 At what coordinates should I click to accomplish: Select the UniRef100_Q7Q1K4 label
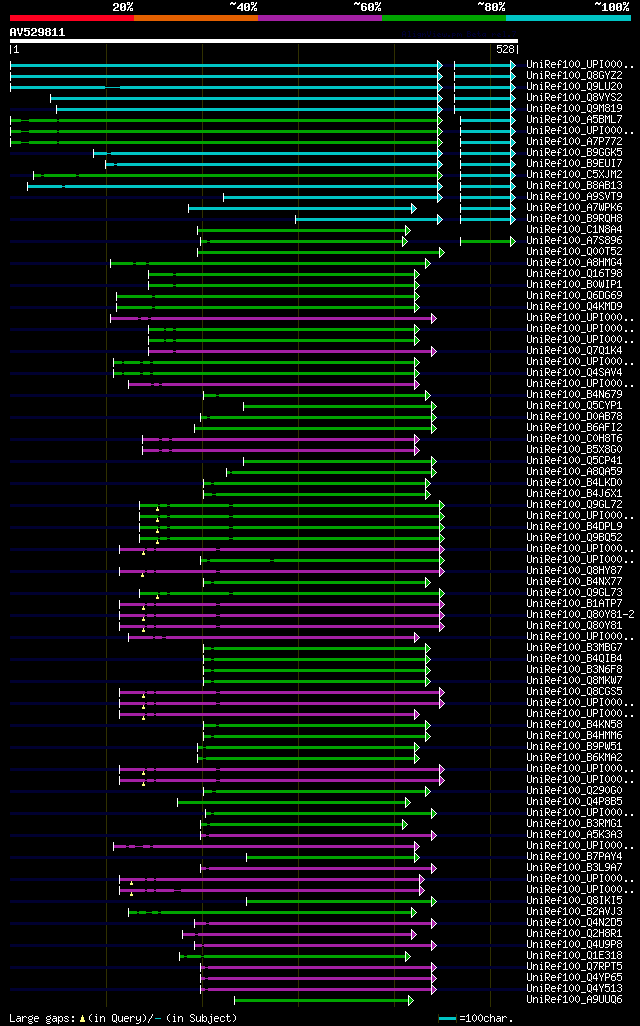pyautogui.click(x=575, y=351)
